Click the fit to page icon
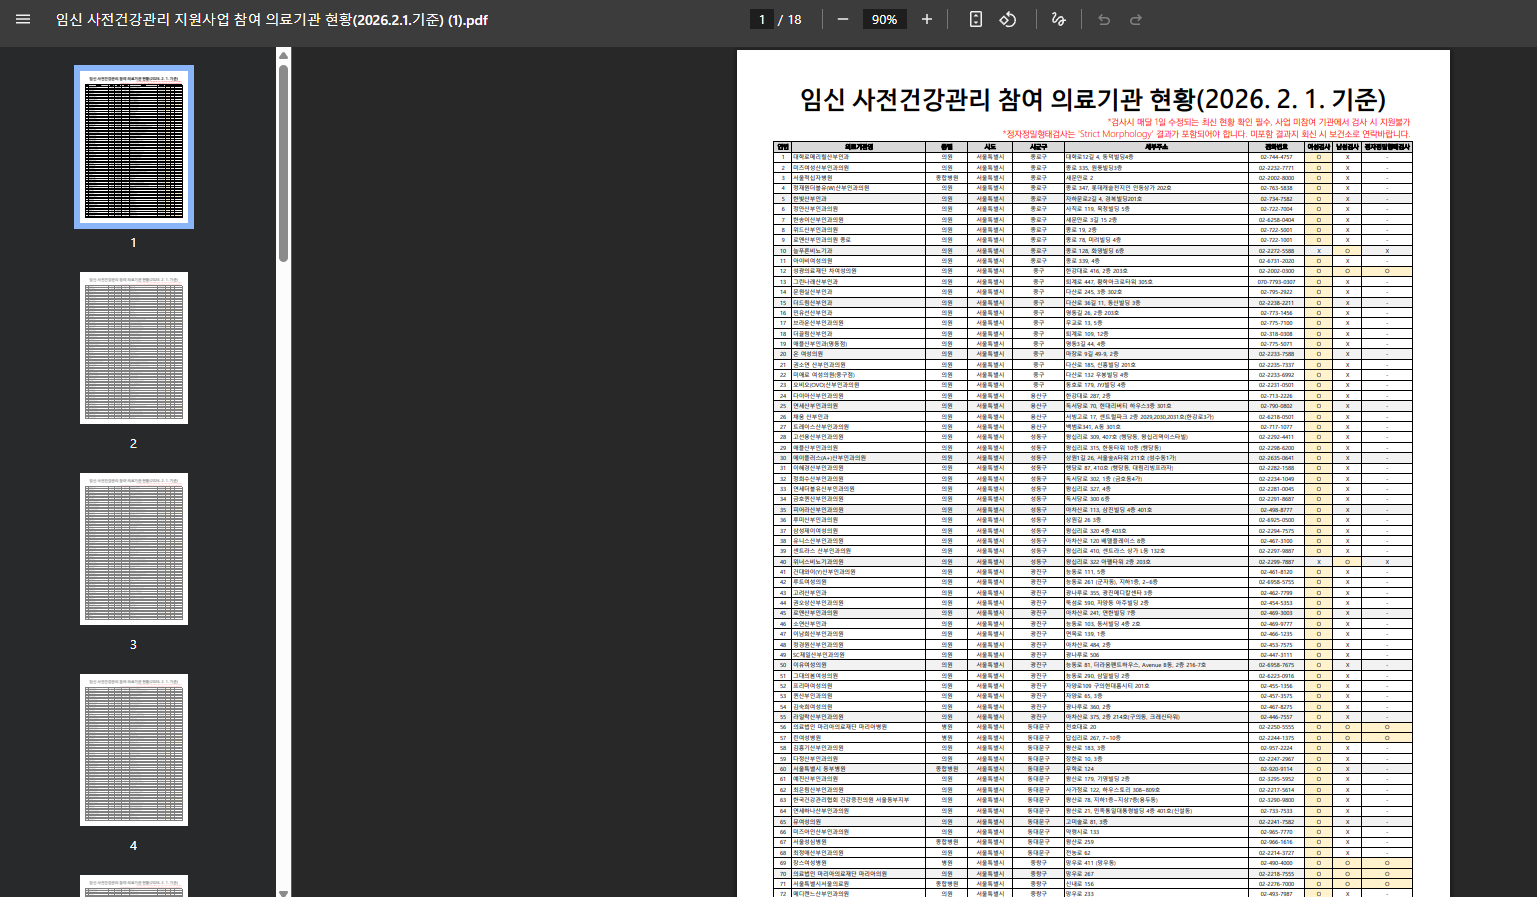The width and height of the screenshot is (1537, 897). pos(976,19)
